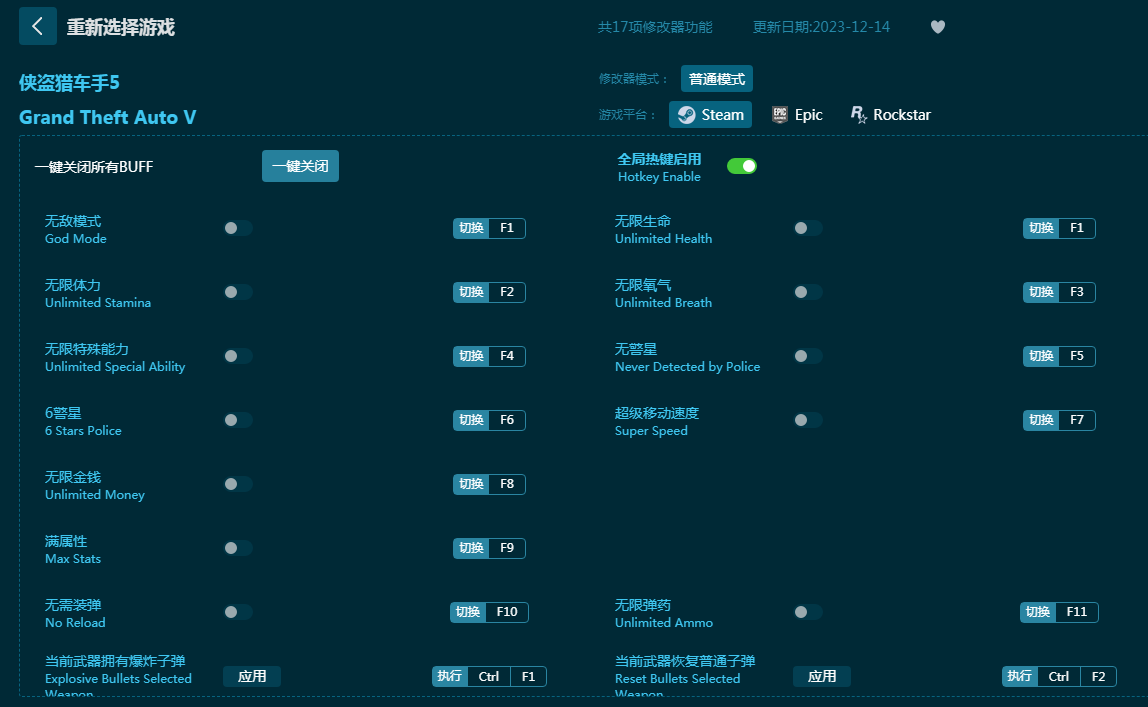1148x707 pixels.
Task: Click the 重新选择游戏 title text
Action: [x=121, y=27]
